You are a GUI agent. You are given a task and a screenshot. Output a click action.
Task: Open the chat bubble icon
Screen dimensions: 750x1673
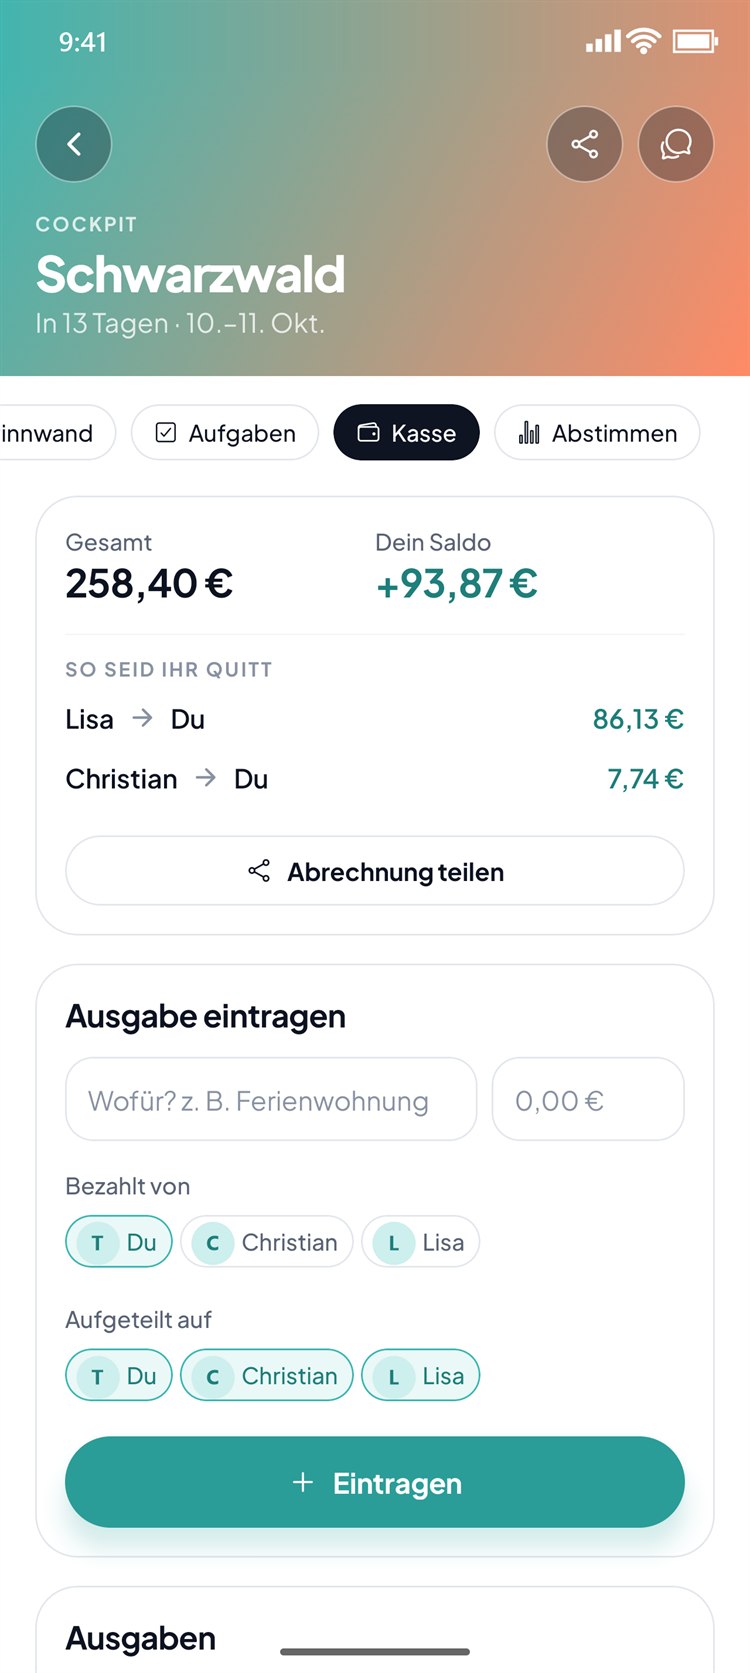click(676, 144)
